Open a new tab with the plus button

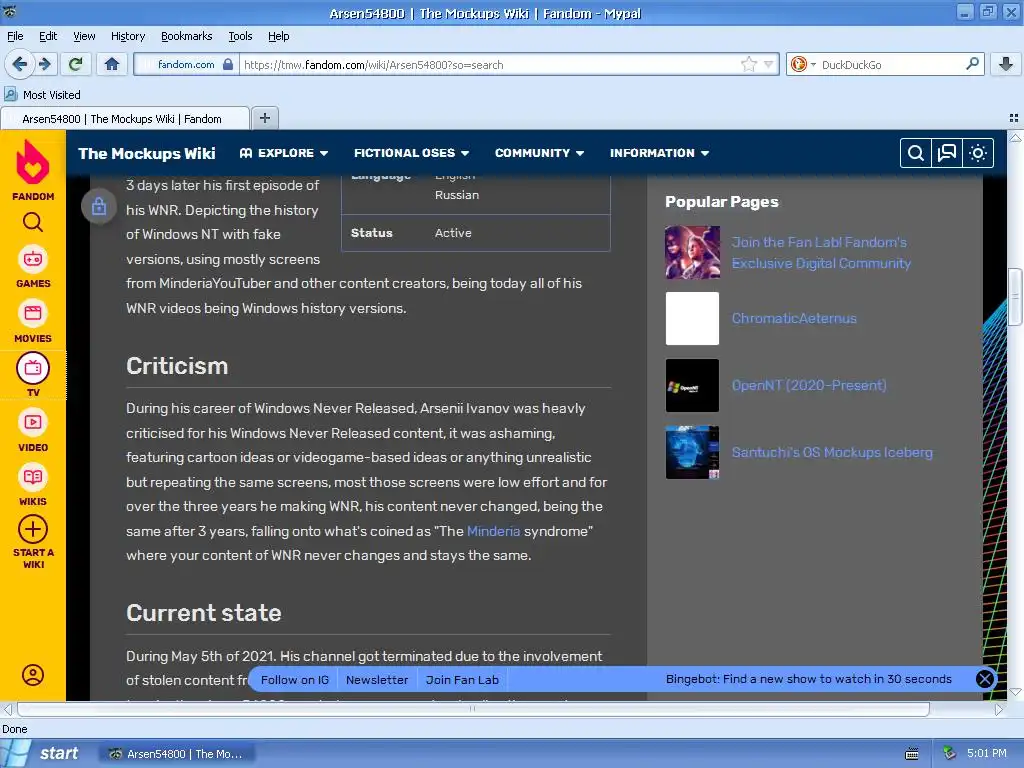point(264,118)
